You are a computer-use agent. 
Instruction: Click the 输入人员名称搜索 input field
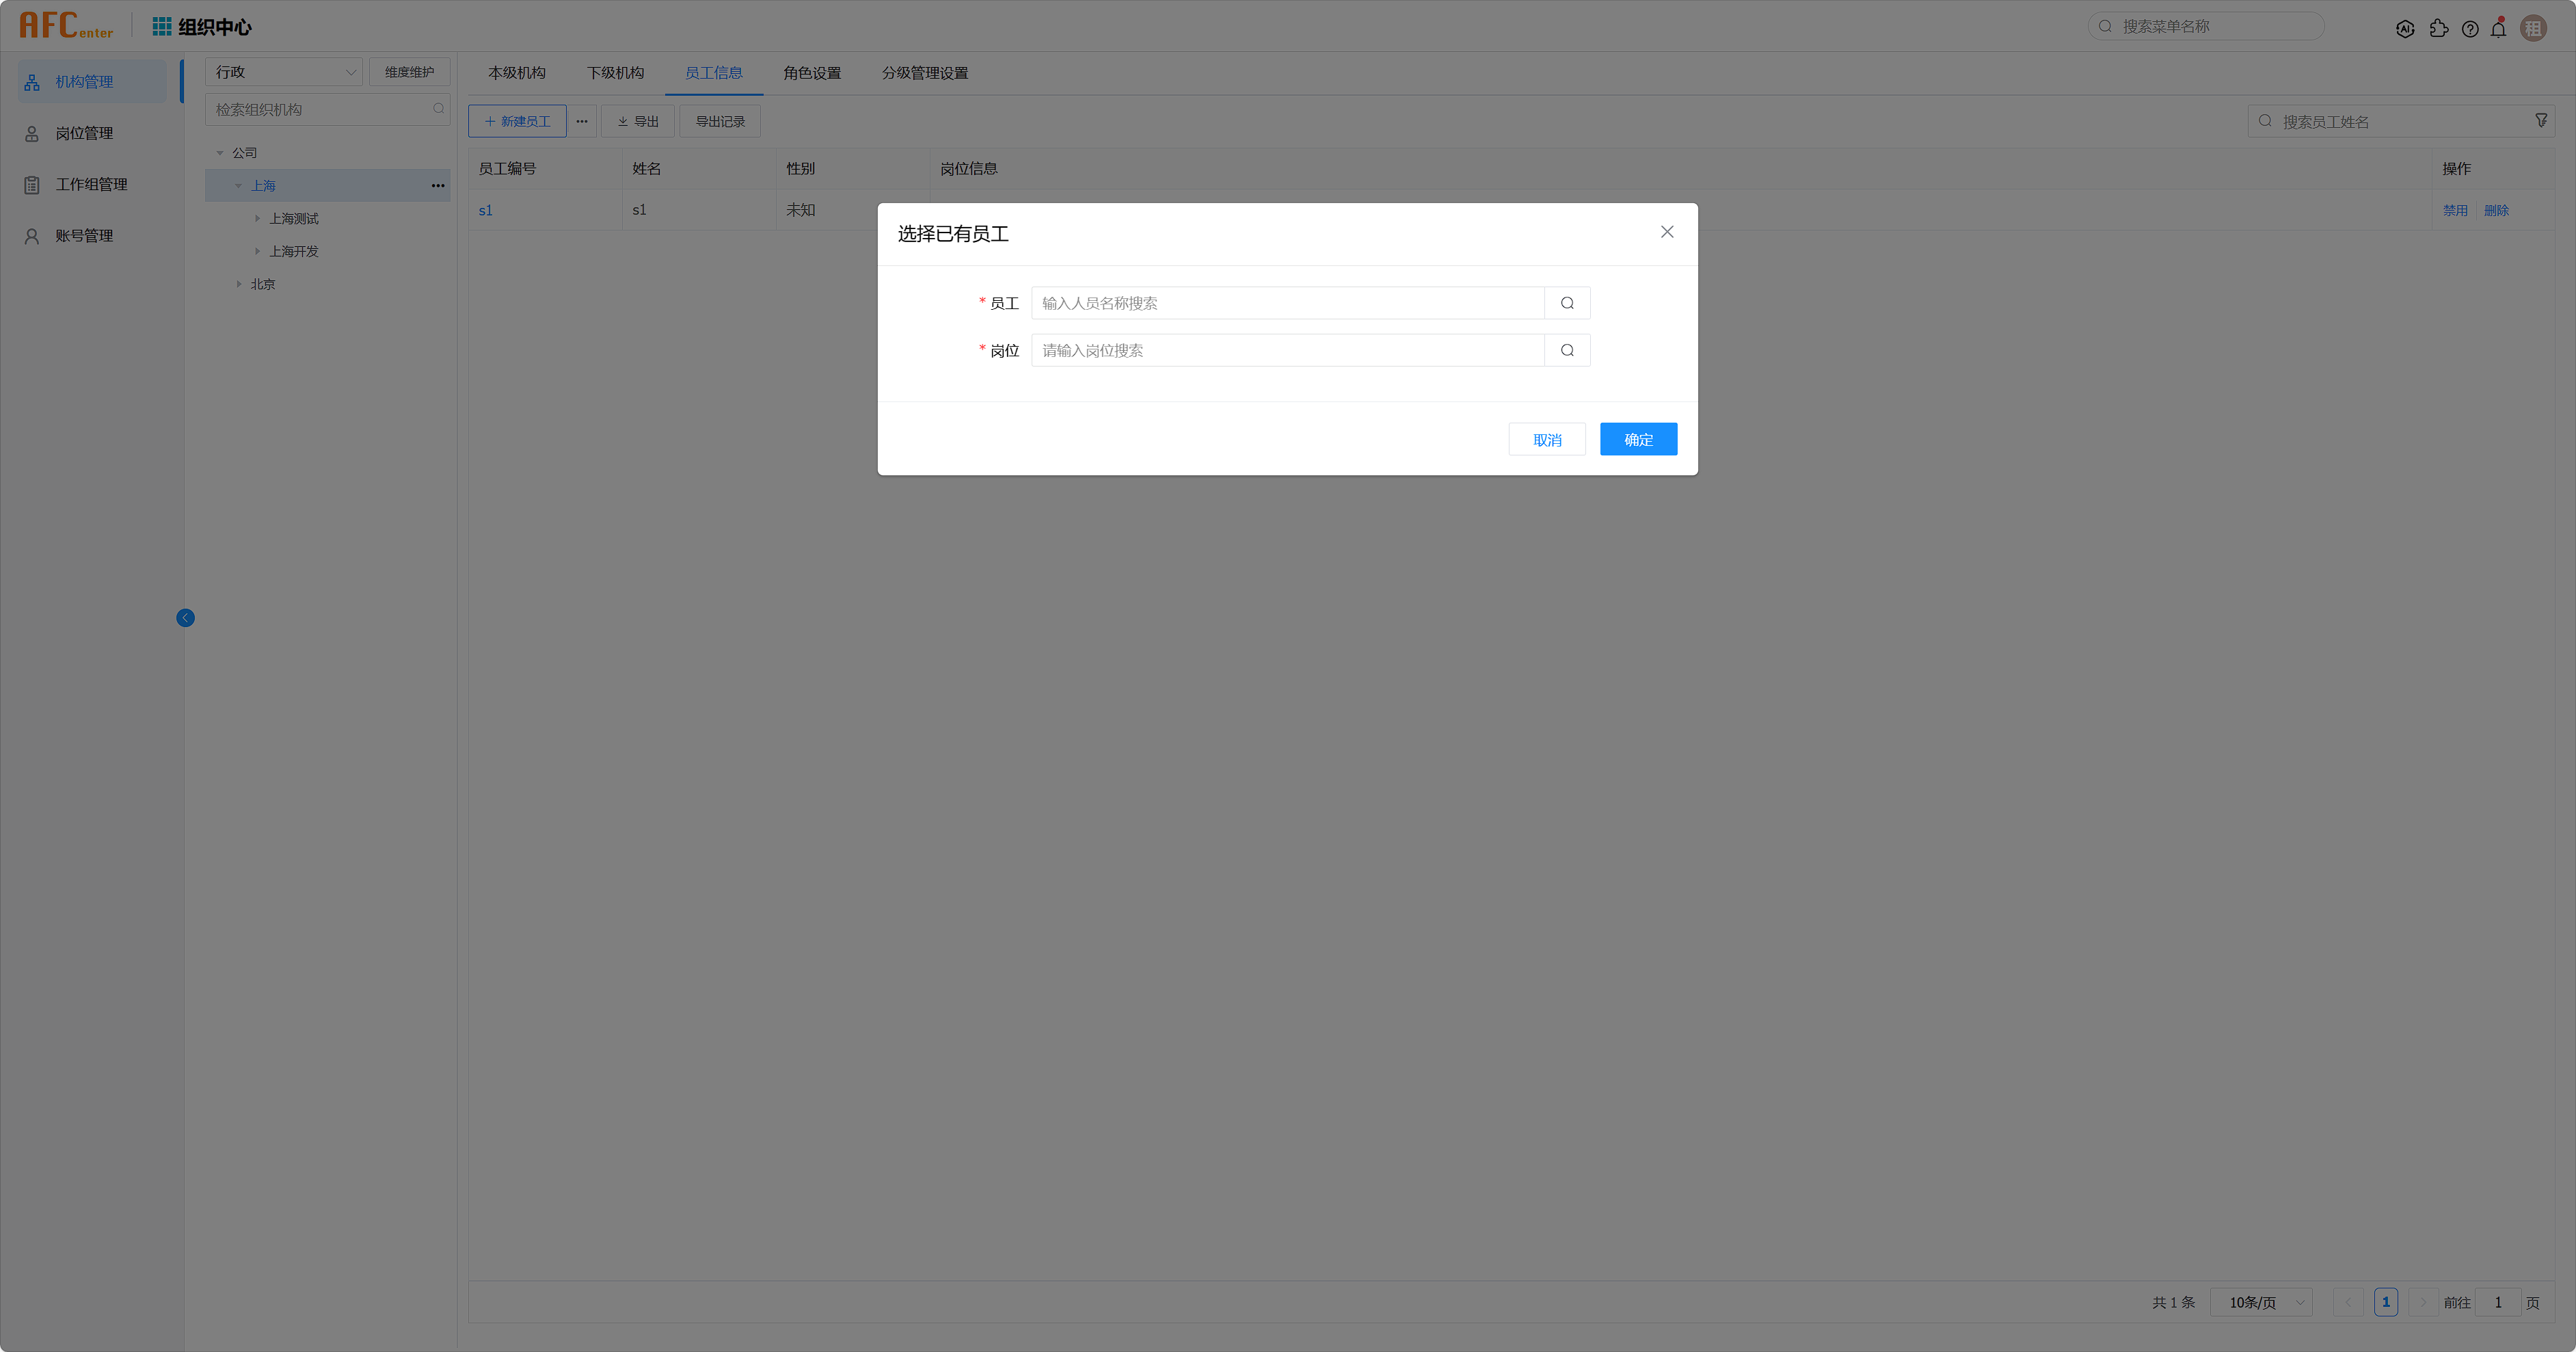coord(1287,303)
